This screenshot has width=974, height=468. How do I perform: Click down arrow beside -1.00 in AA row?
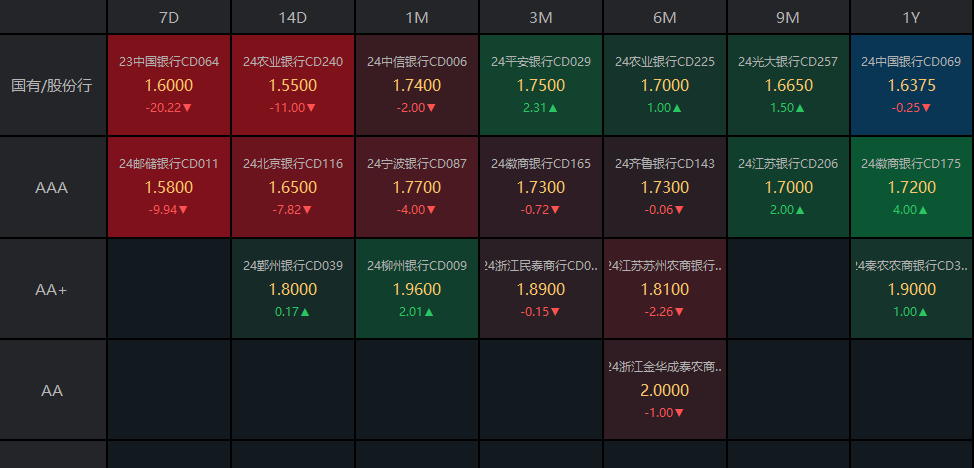point(679,413)
